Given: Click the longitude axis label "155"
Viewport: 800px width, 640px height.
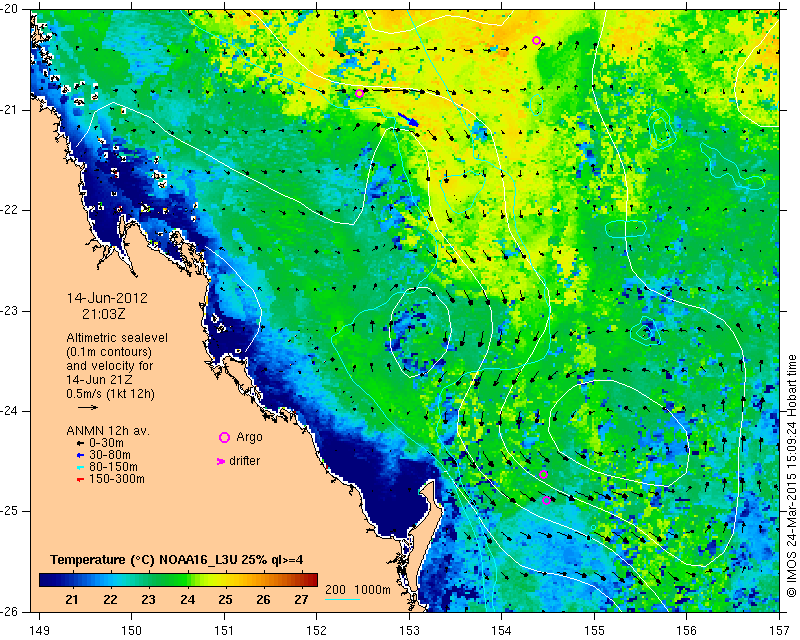Looking at the screenshot, I should pos(594,630).
